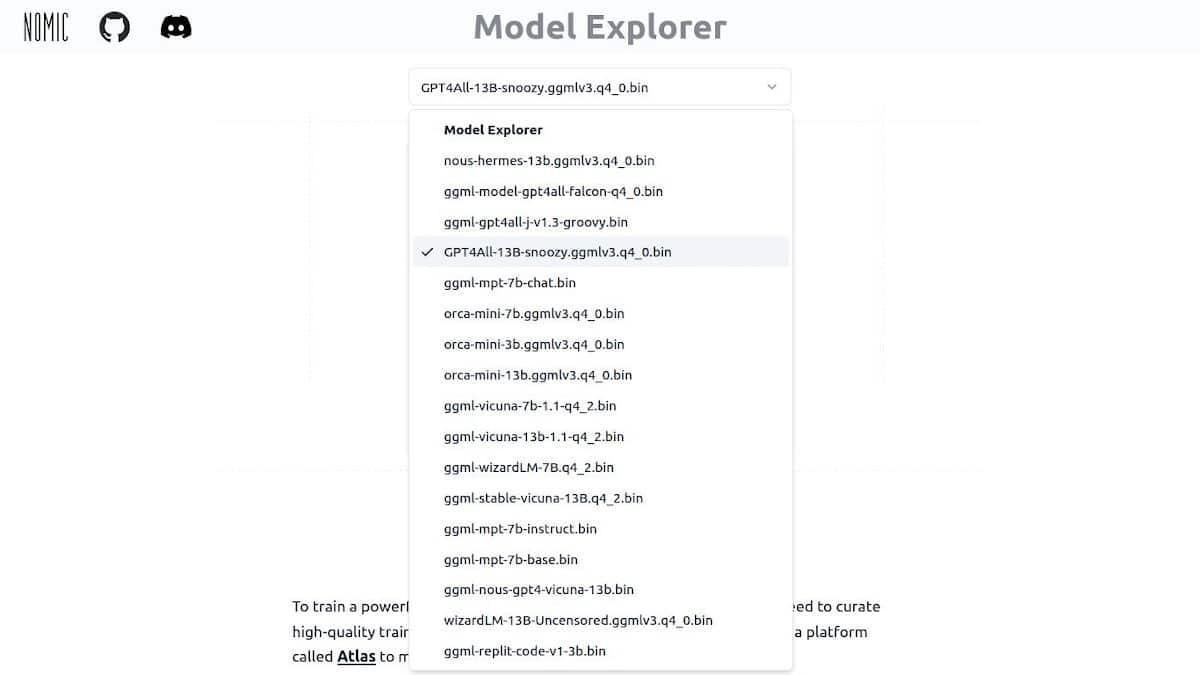Pick ggml-mpt-7b-instruct.bin option
This screenshot has width=1200, height=675.
tap(520, 528)
